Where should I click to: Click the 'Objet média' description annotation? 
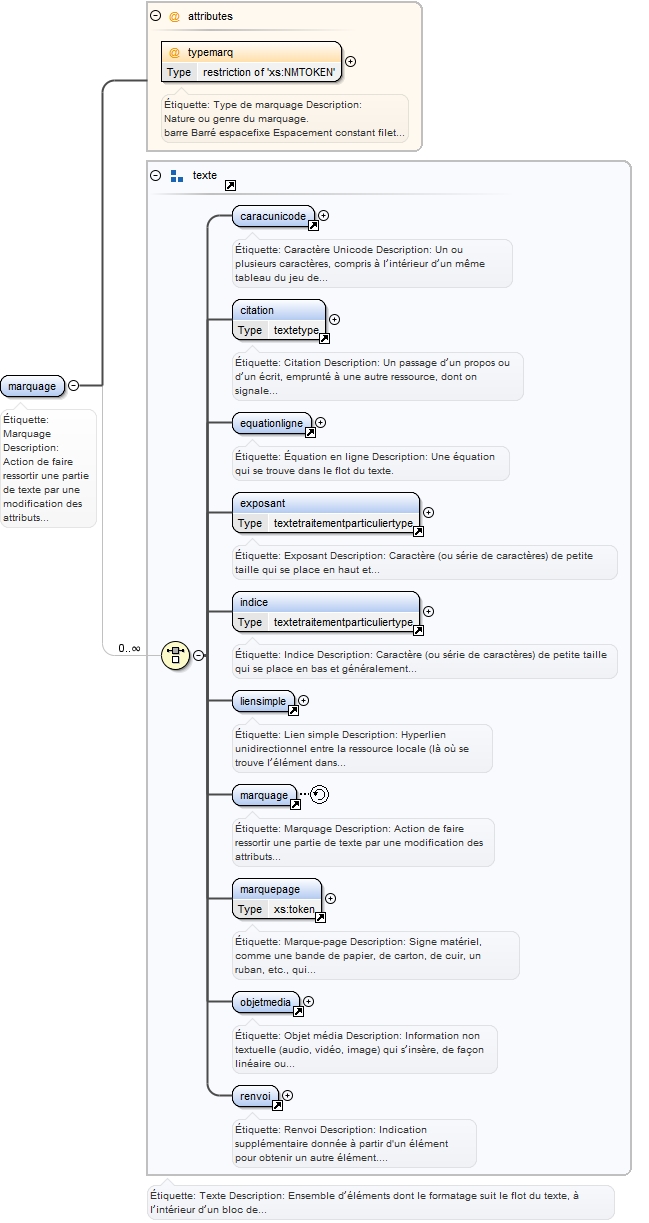pos(364,1049)
